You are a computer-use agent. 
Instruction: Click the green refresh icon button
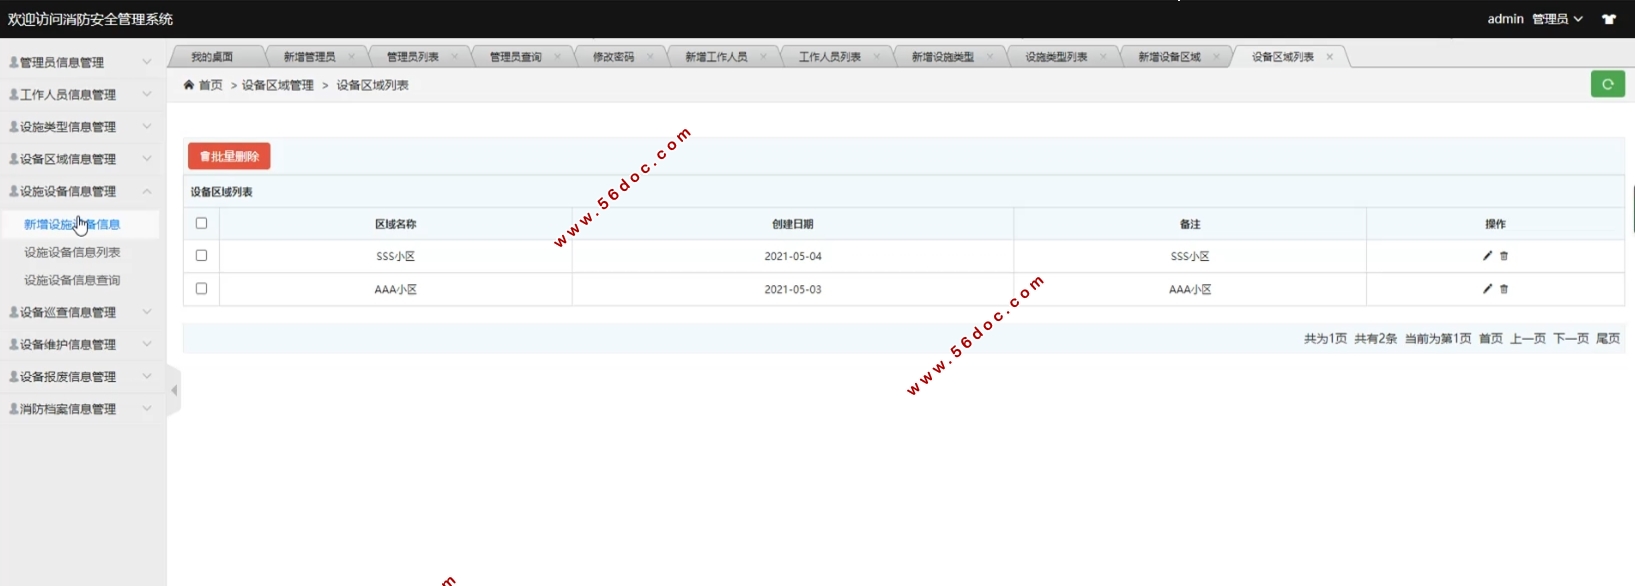point(1607,85)
